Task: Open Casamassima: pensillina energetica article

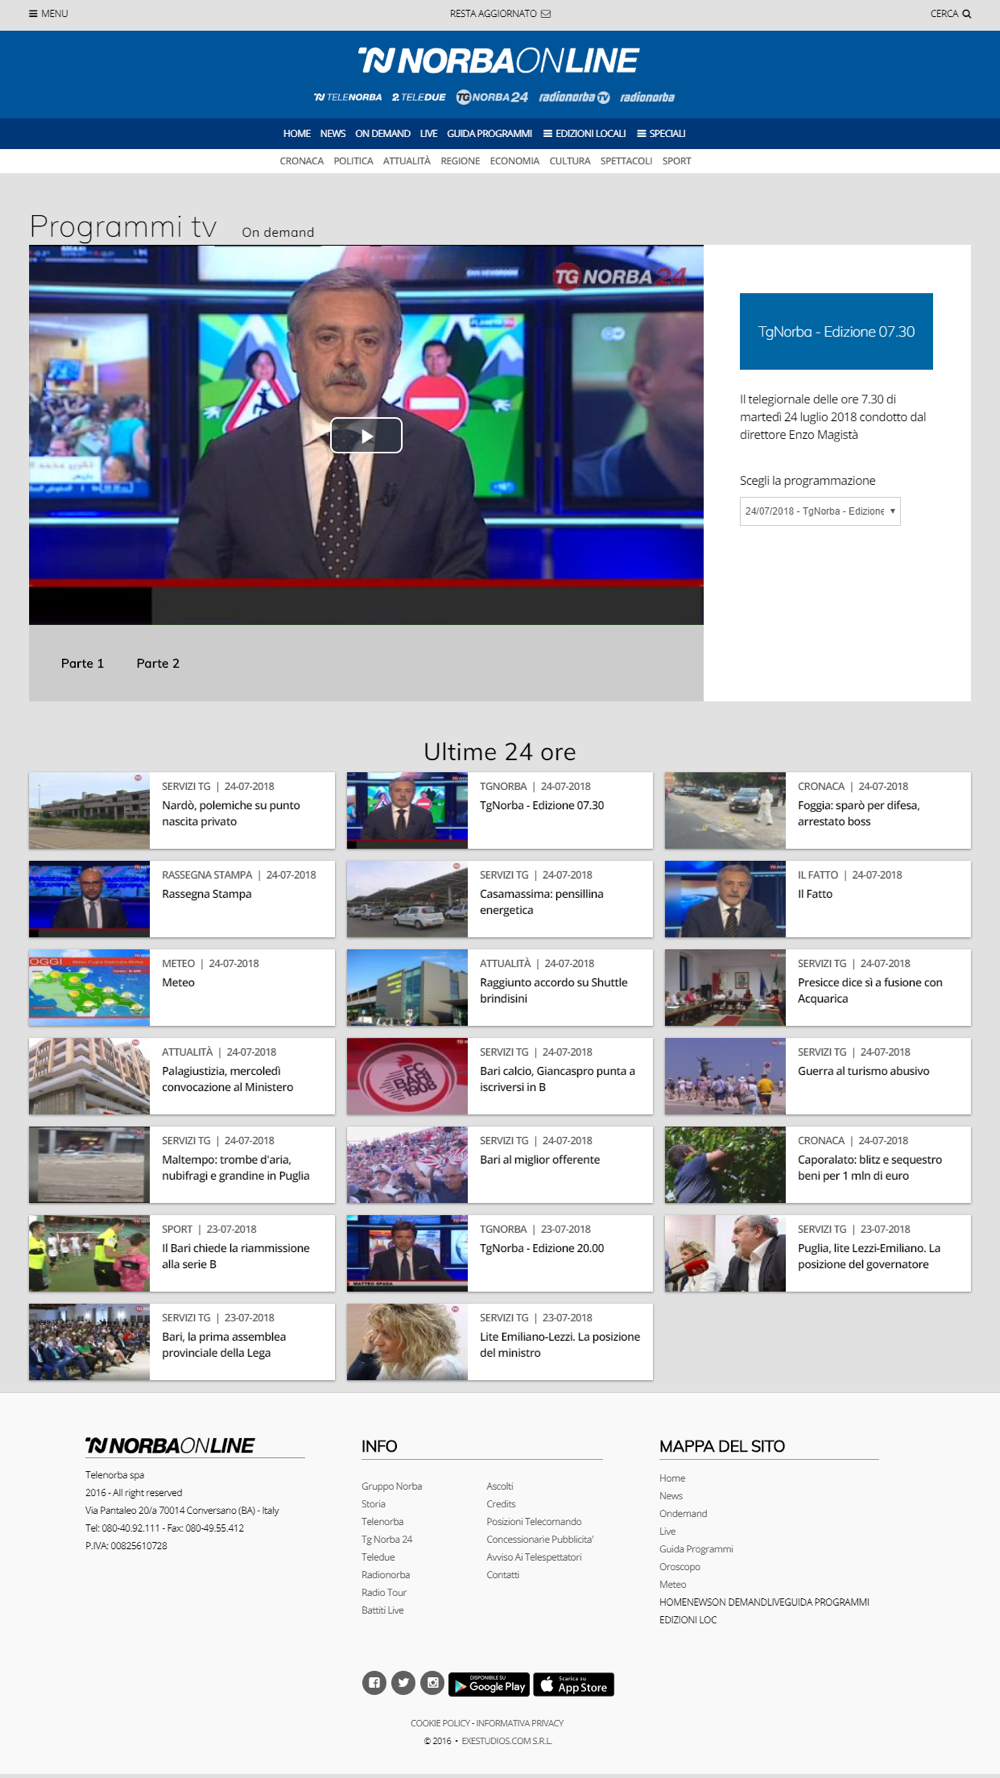Action: click(x=541, y=902)
